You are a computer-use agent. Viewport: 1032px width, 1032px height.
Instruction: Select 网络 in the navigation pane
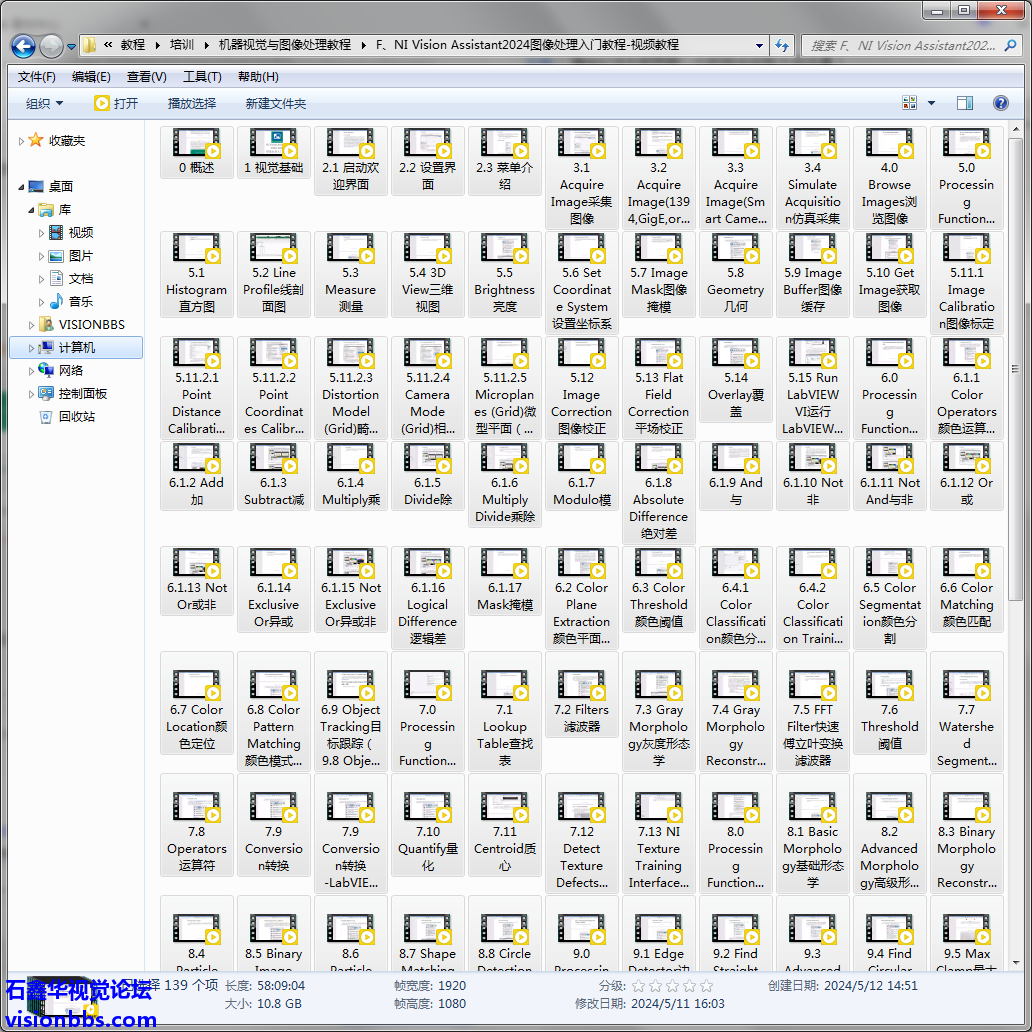pos(70,371)
